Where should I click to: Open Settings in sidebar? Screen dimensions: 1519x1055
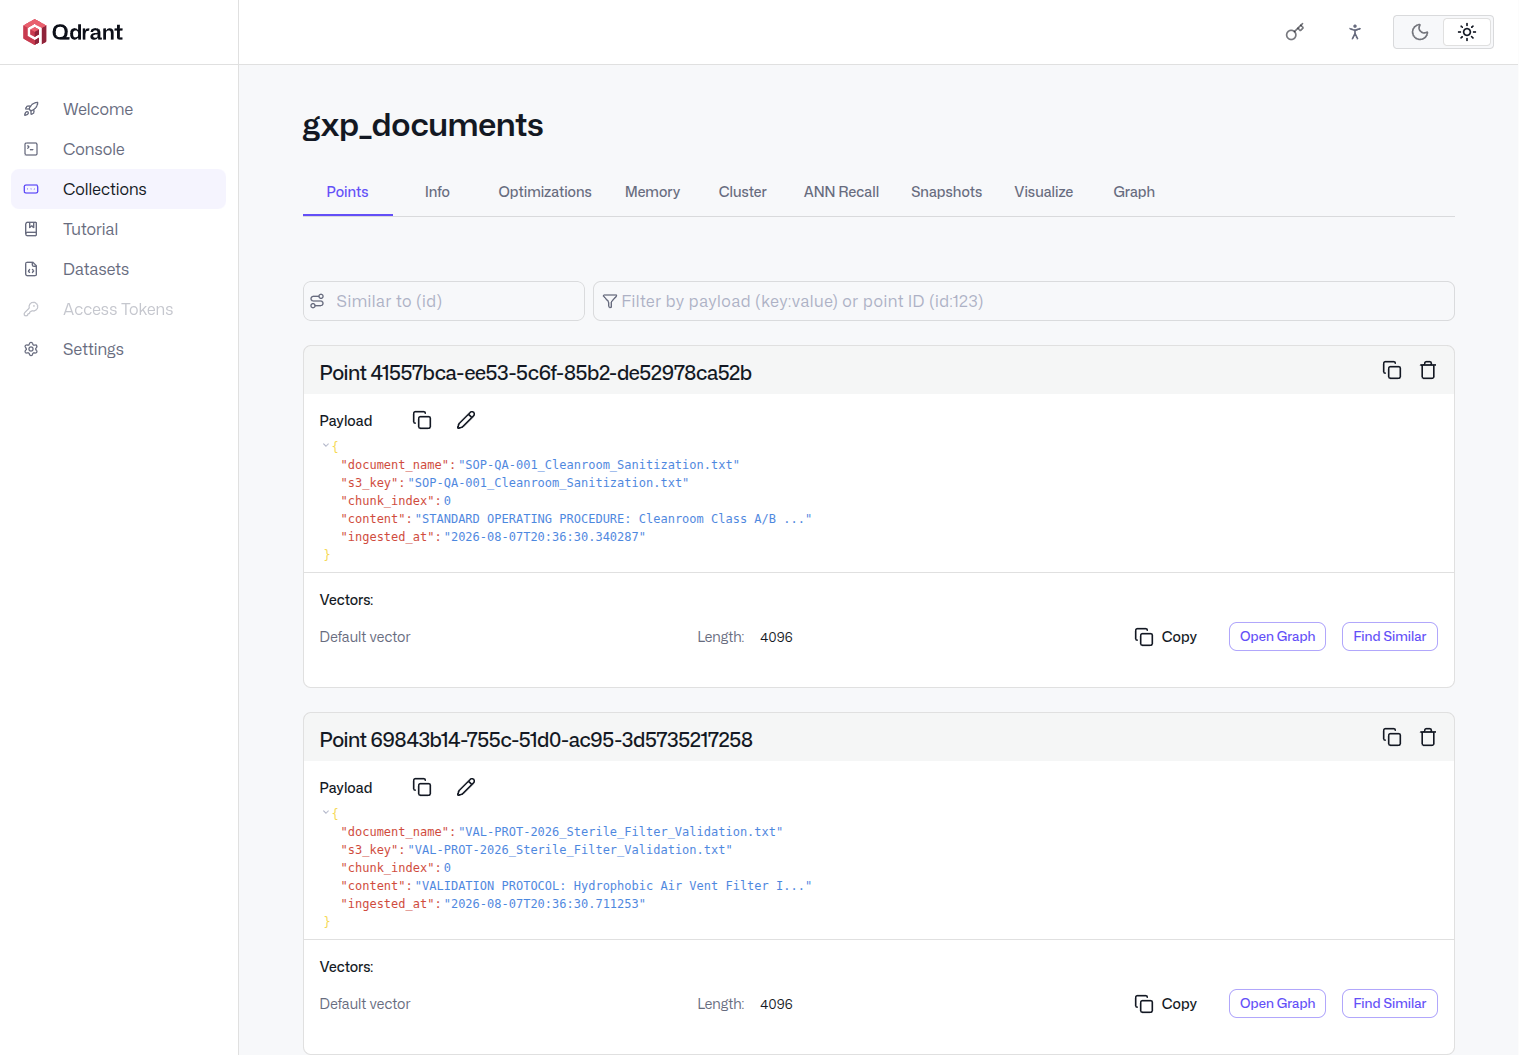click(x=118, y=349)
